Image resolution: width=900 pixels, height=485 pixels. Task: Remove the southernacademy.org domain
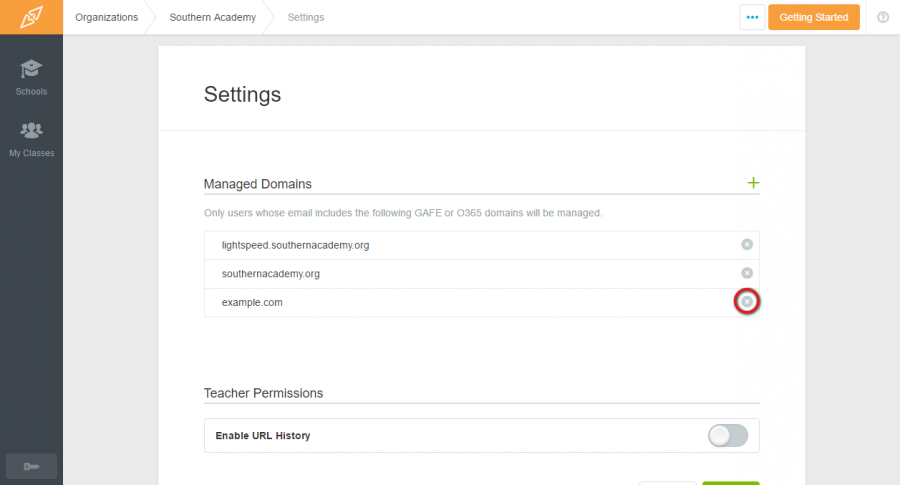[x=747, y=273]
